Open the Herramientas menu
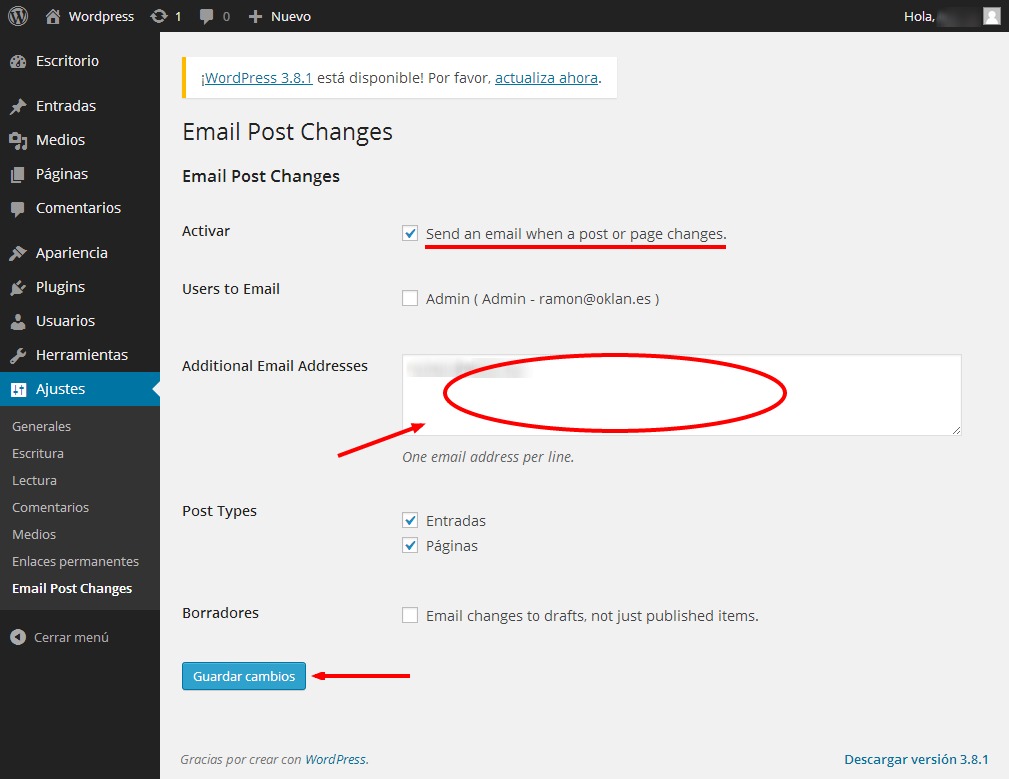Image resolution: width=1009 pixels, height=779 pixels. click(x=80, y=355)
